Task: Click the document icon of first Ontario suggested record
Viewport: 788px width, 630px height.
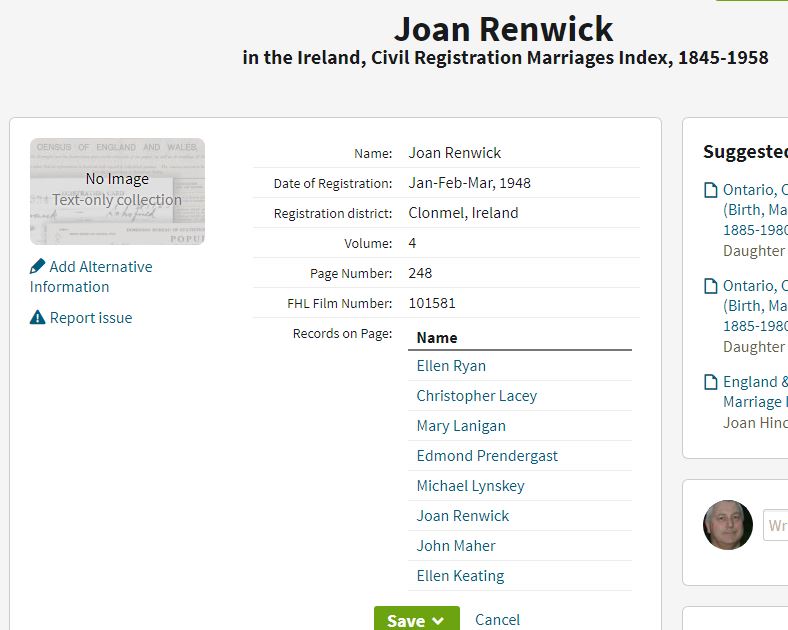Action: (x=711, y=190)
